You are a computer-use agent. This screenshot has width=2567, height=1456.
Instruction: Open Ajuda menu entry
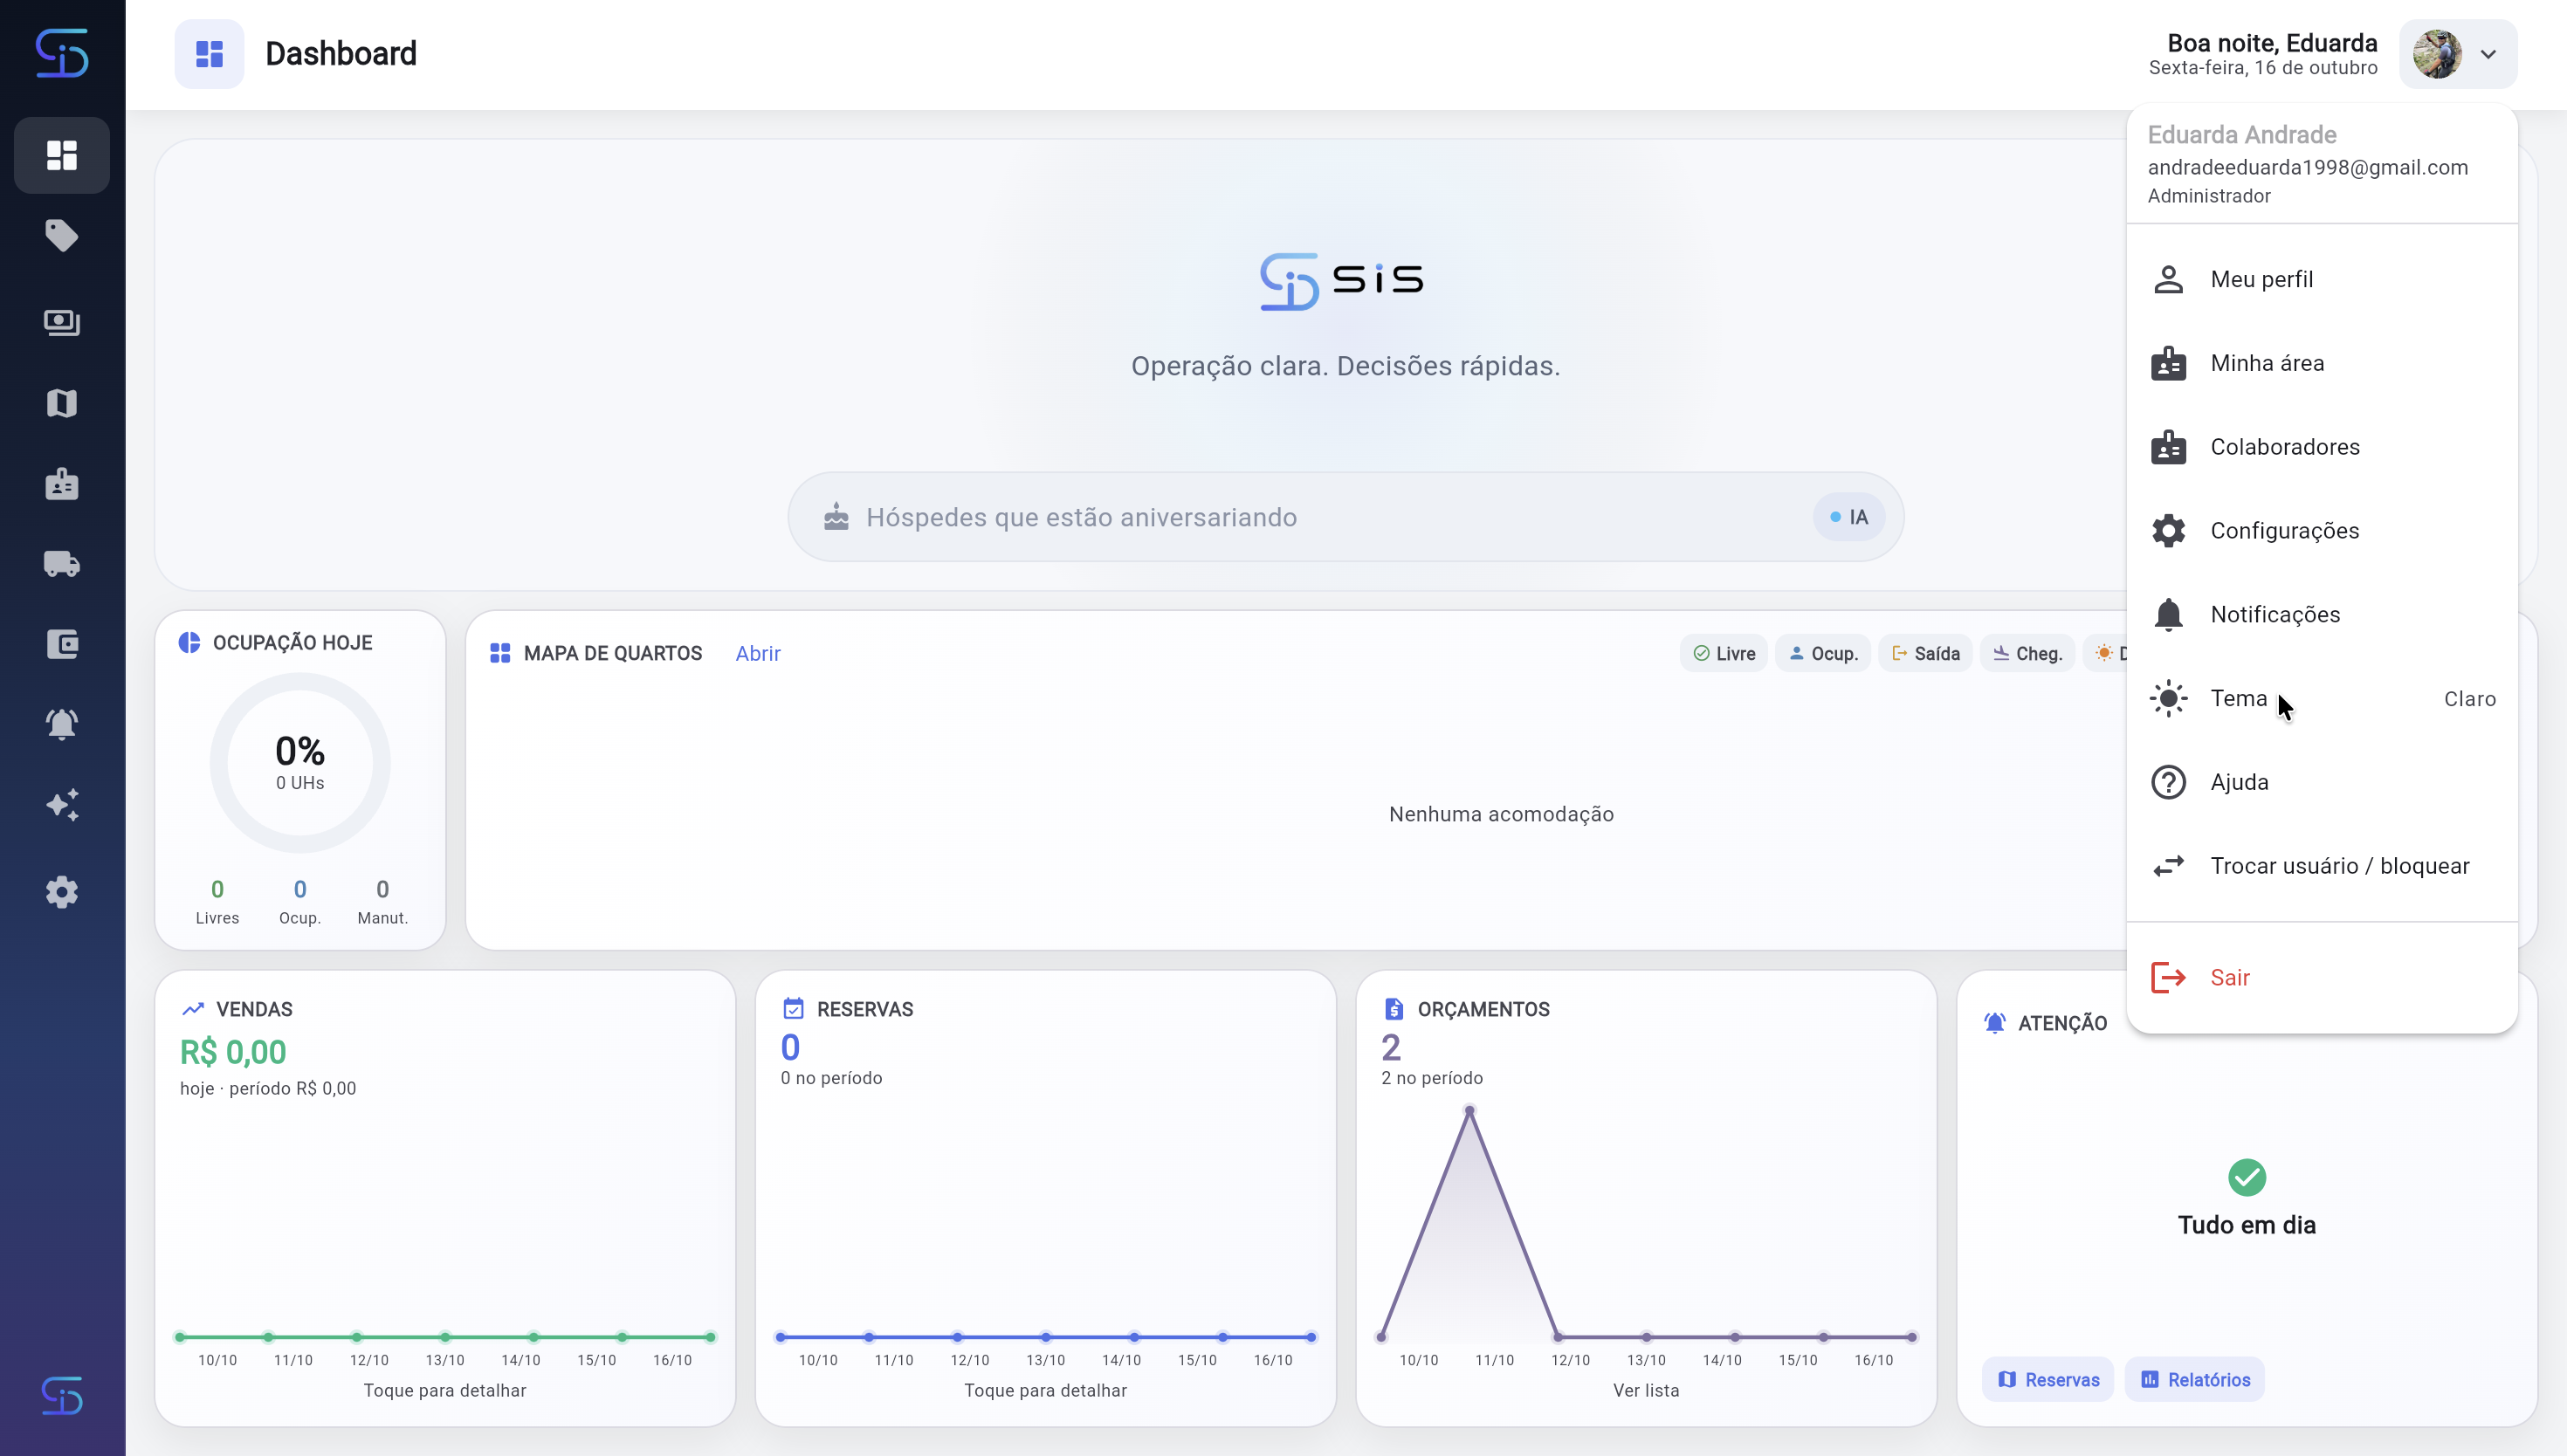click(x=2322, y=782)
